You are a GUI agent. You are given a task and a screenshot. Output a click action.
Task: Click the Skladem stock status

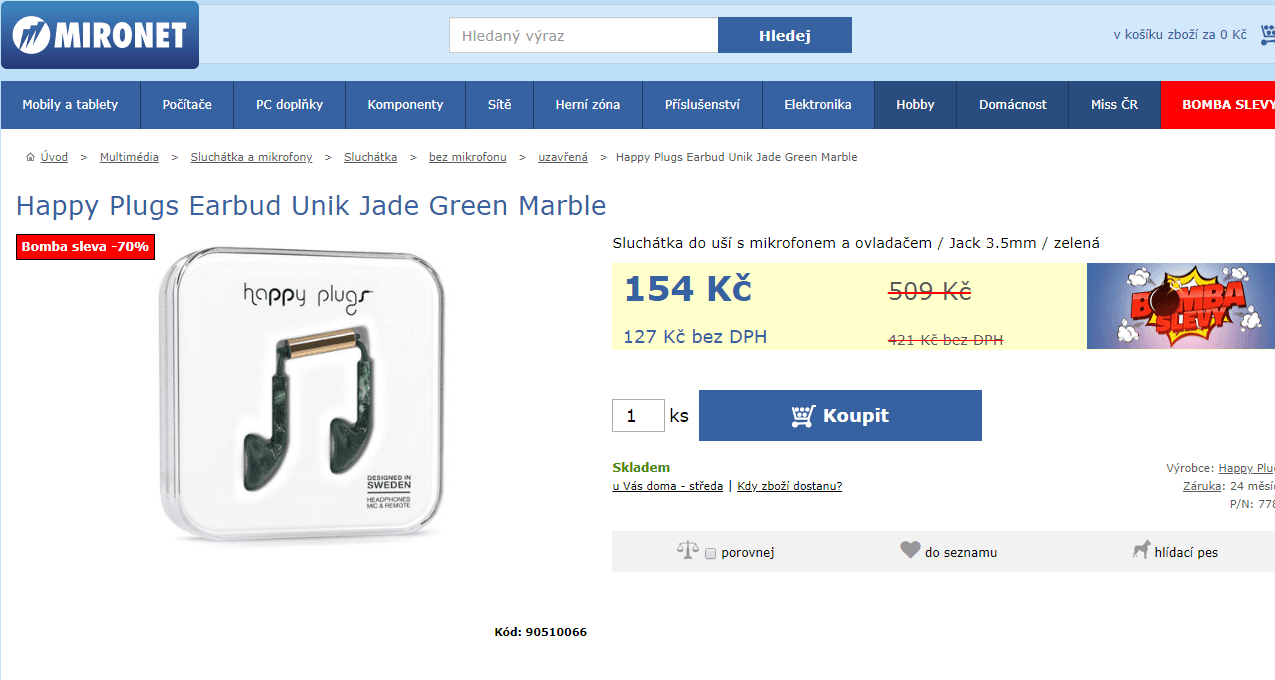click(641, 467)
